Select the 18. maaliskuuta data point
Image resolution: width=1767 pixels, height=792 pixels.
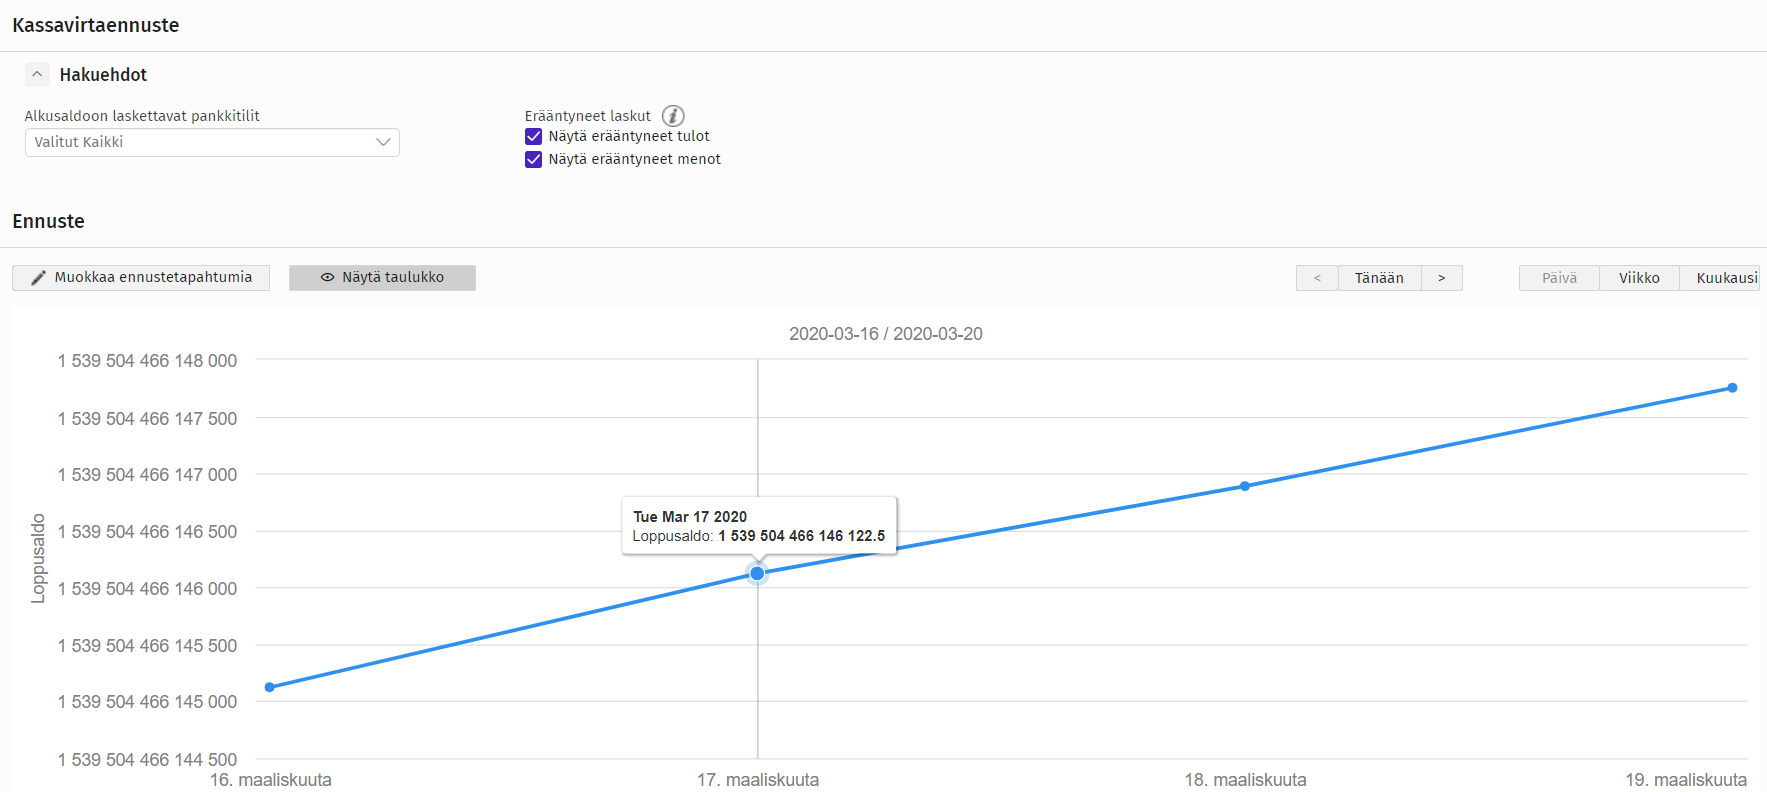[1245, 486]
